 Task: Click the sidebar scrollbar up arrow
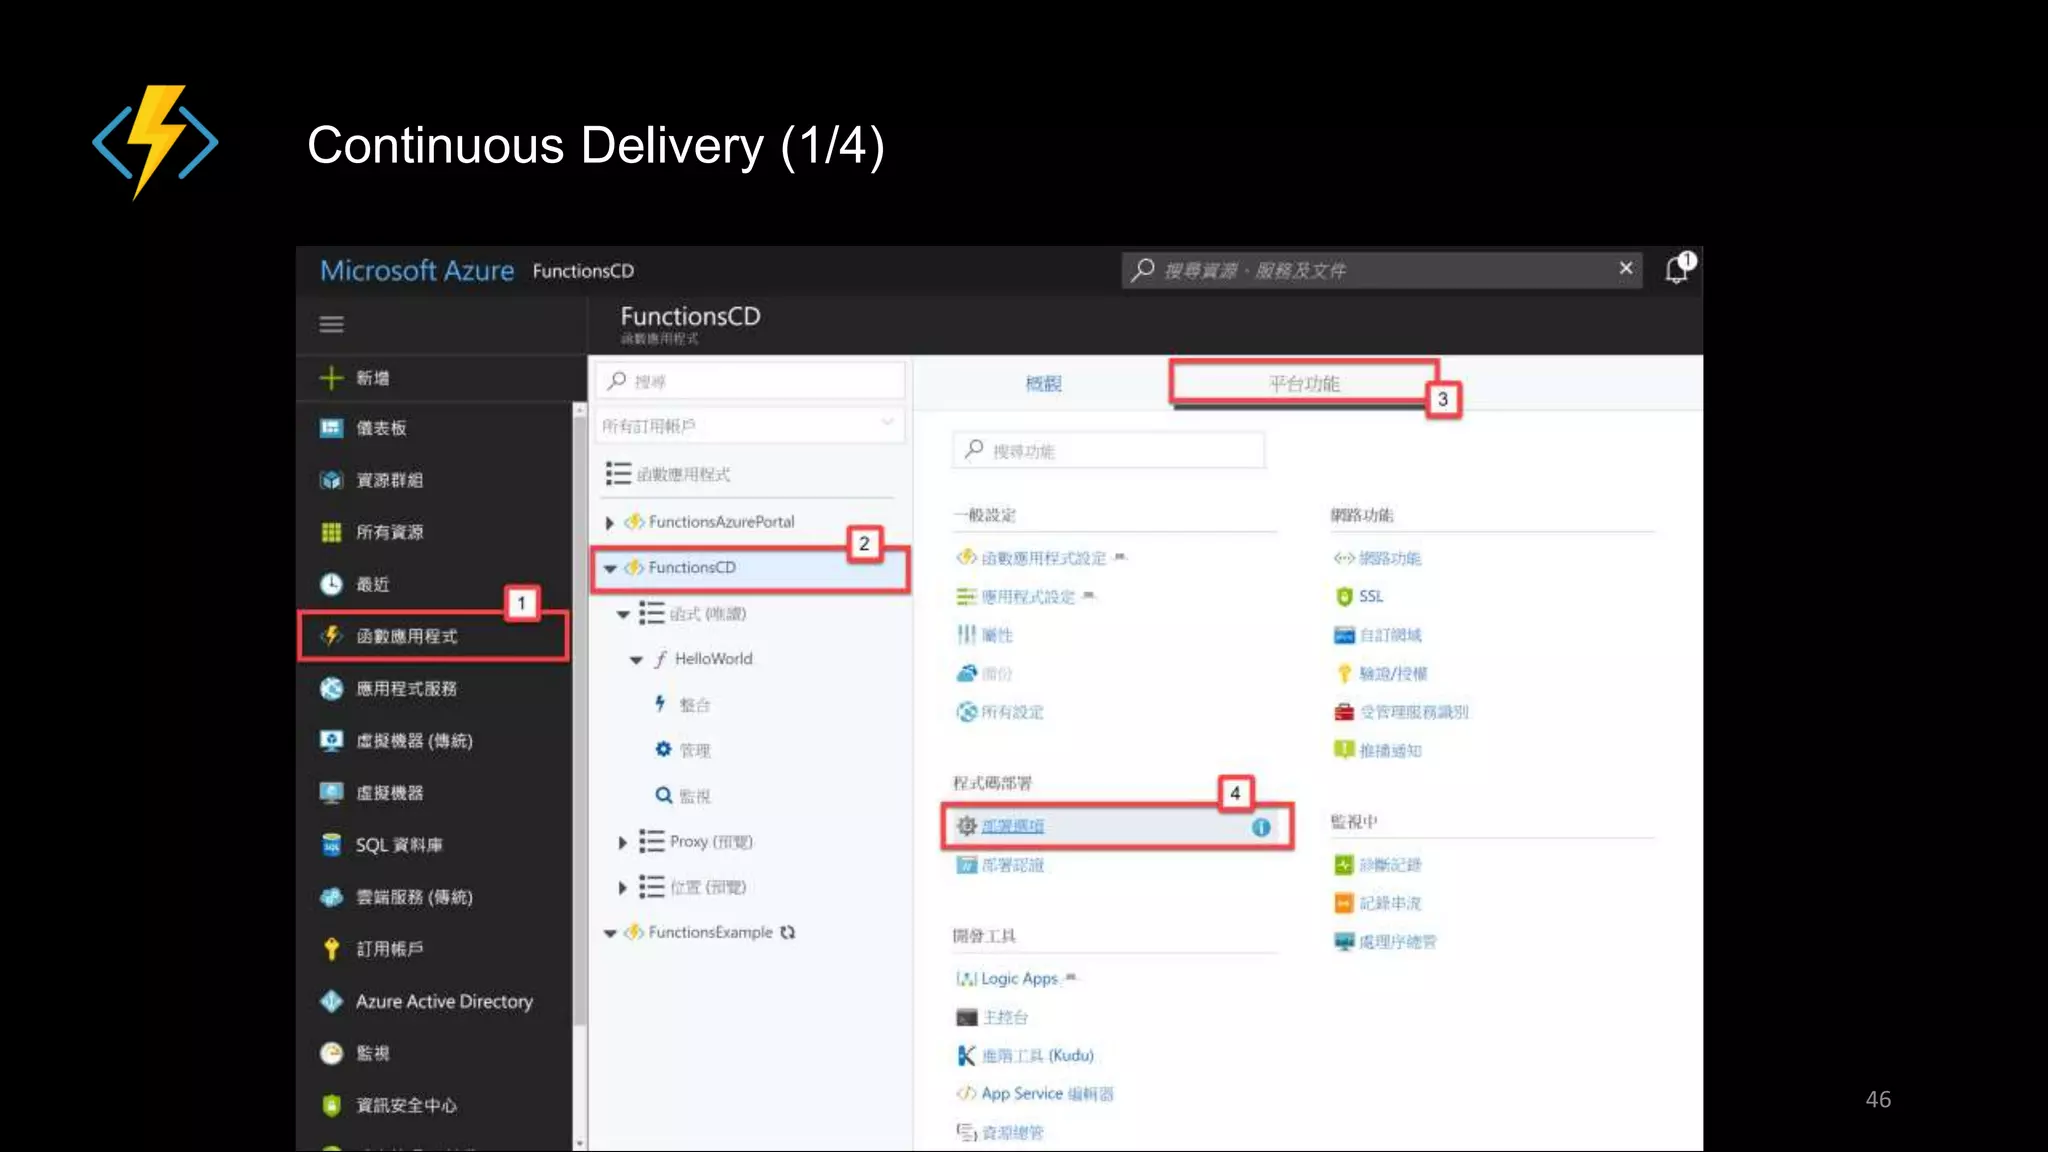pyautogui.click(x=579, y=409)
